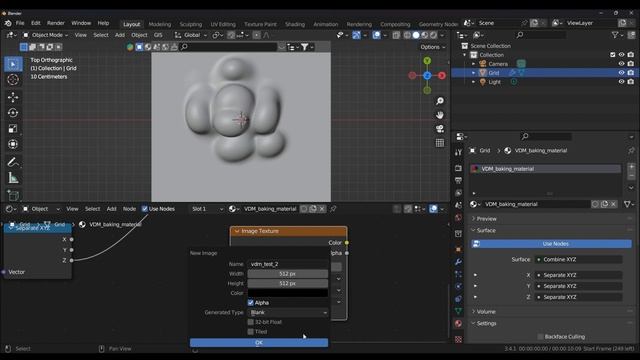
Task: Toggle the Alpha checkbox in New Image
Action: (x=251, y=302)
